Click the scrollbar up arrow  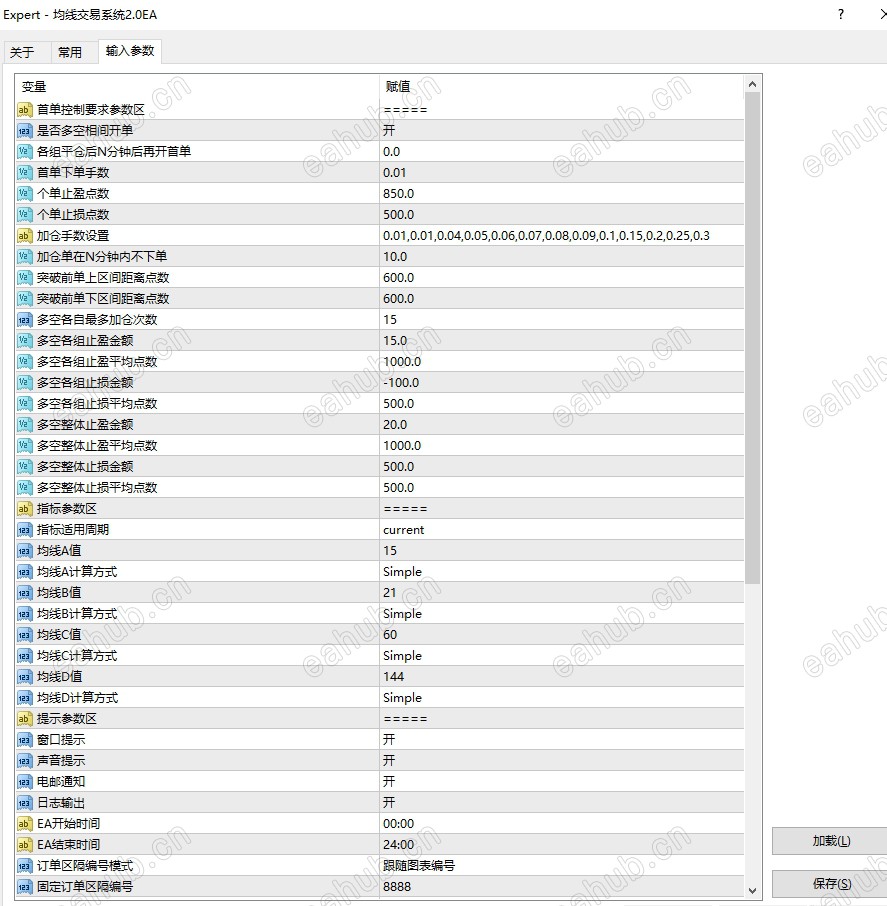(752, 84)
